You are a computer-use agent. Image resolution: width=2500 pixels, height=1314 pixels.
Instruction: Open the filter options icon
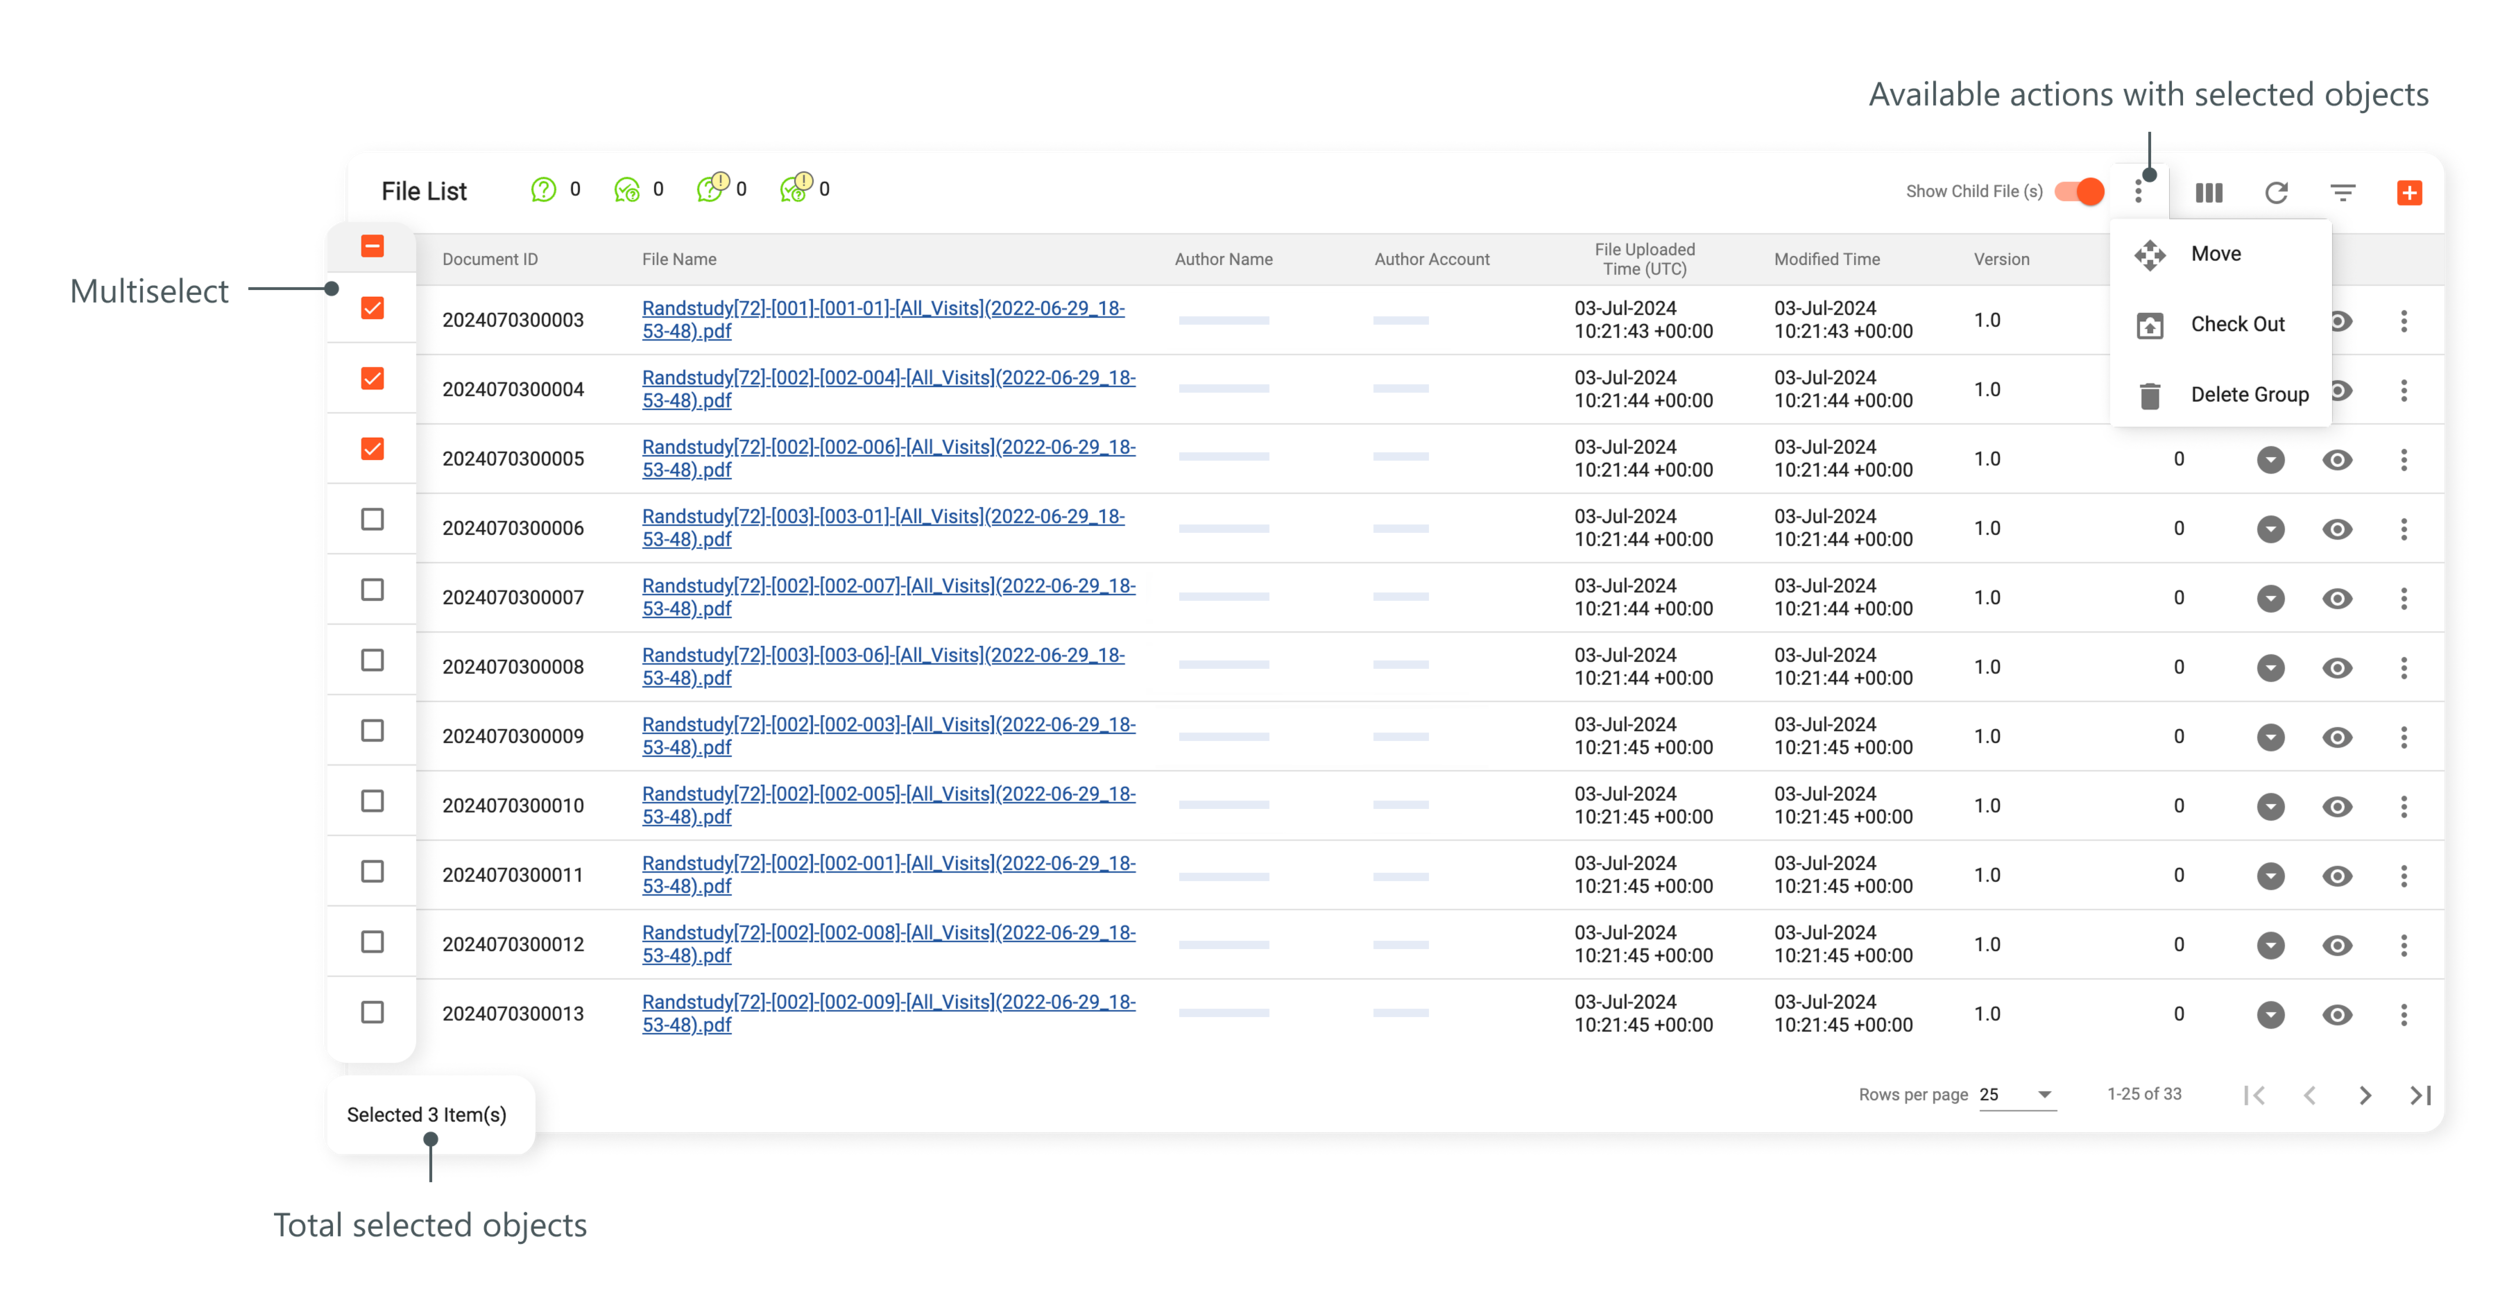(2343, 192)
